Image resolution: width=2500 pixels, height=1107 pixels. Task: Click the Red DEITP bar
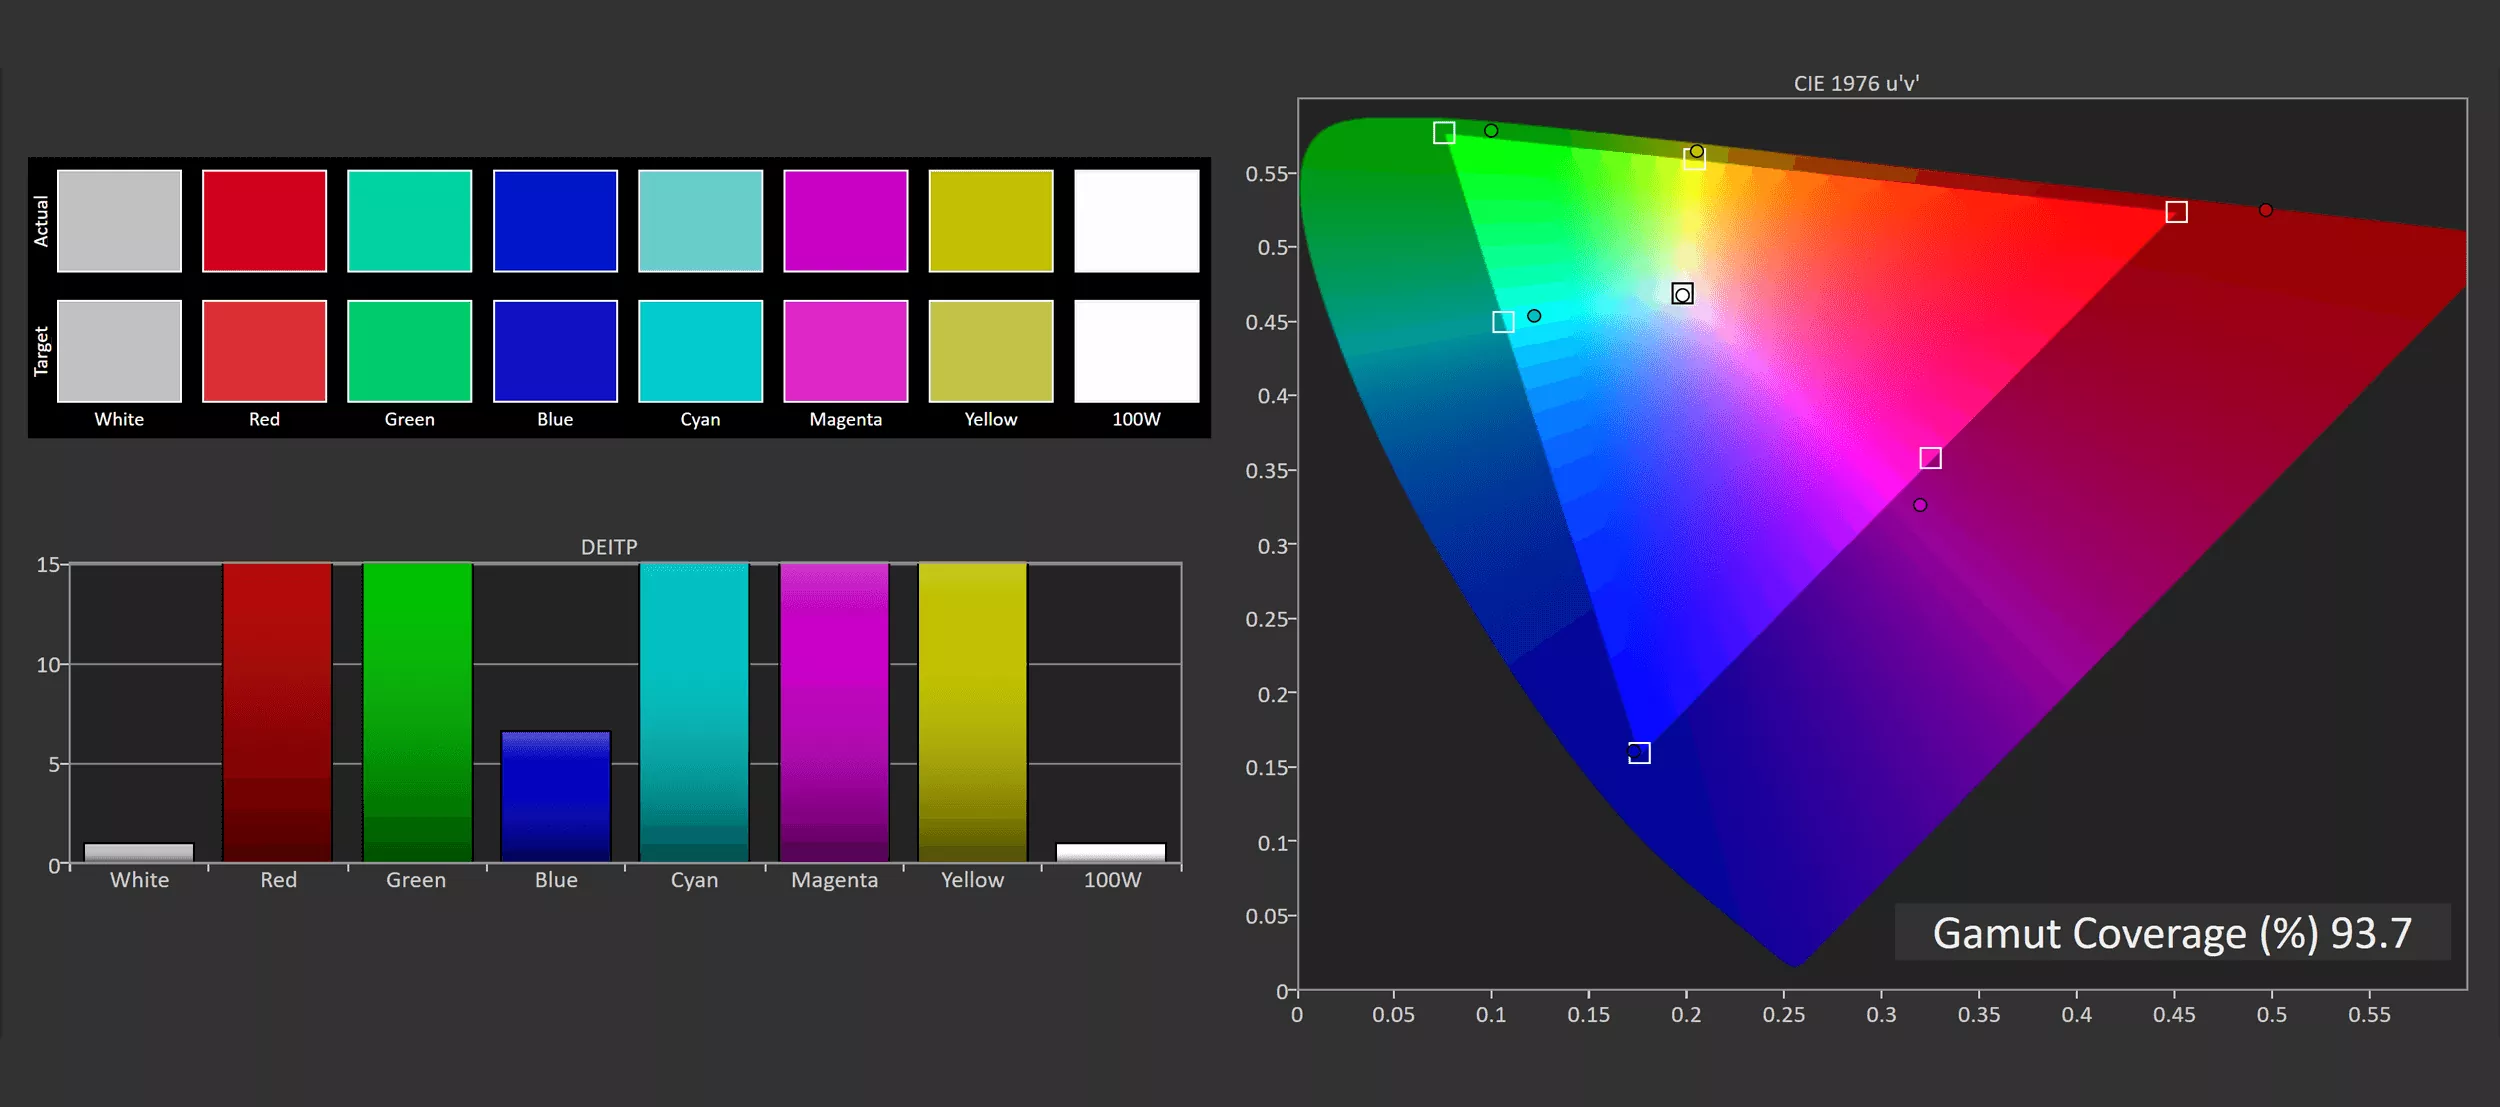pos(277,712)
